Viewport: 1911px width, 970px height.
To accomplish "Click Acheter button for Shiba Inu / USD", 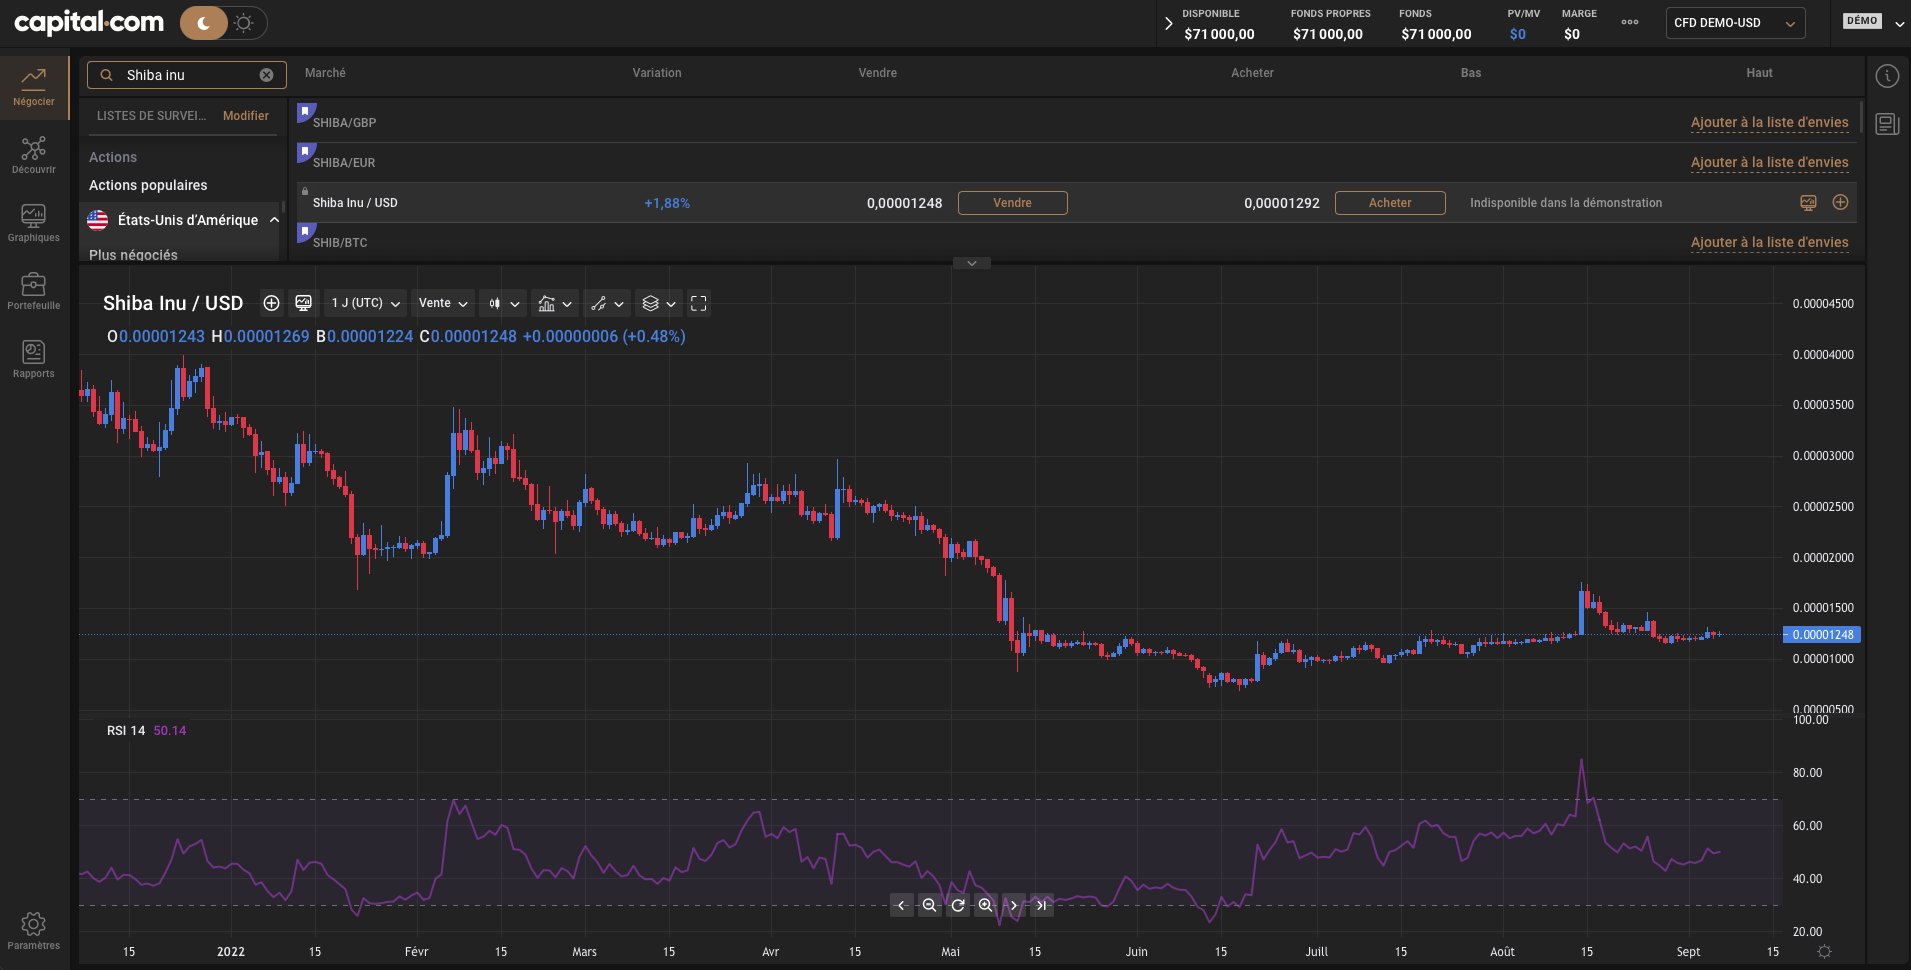I will 1390,203.
